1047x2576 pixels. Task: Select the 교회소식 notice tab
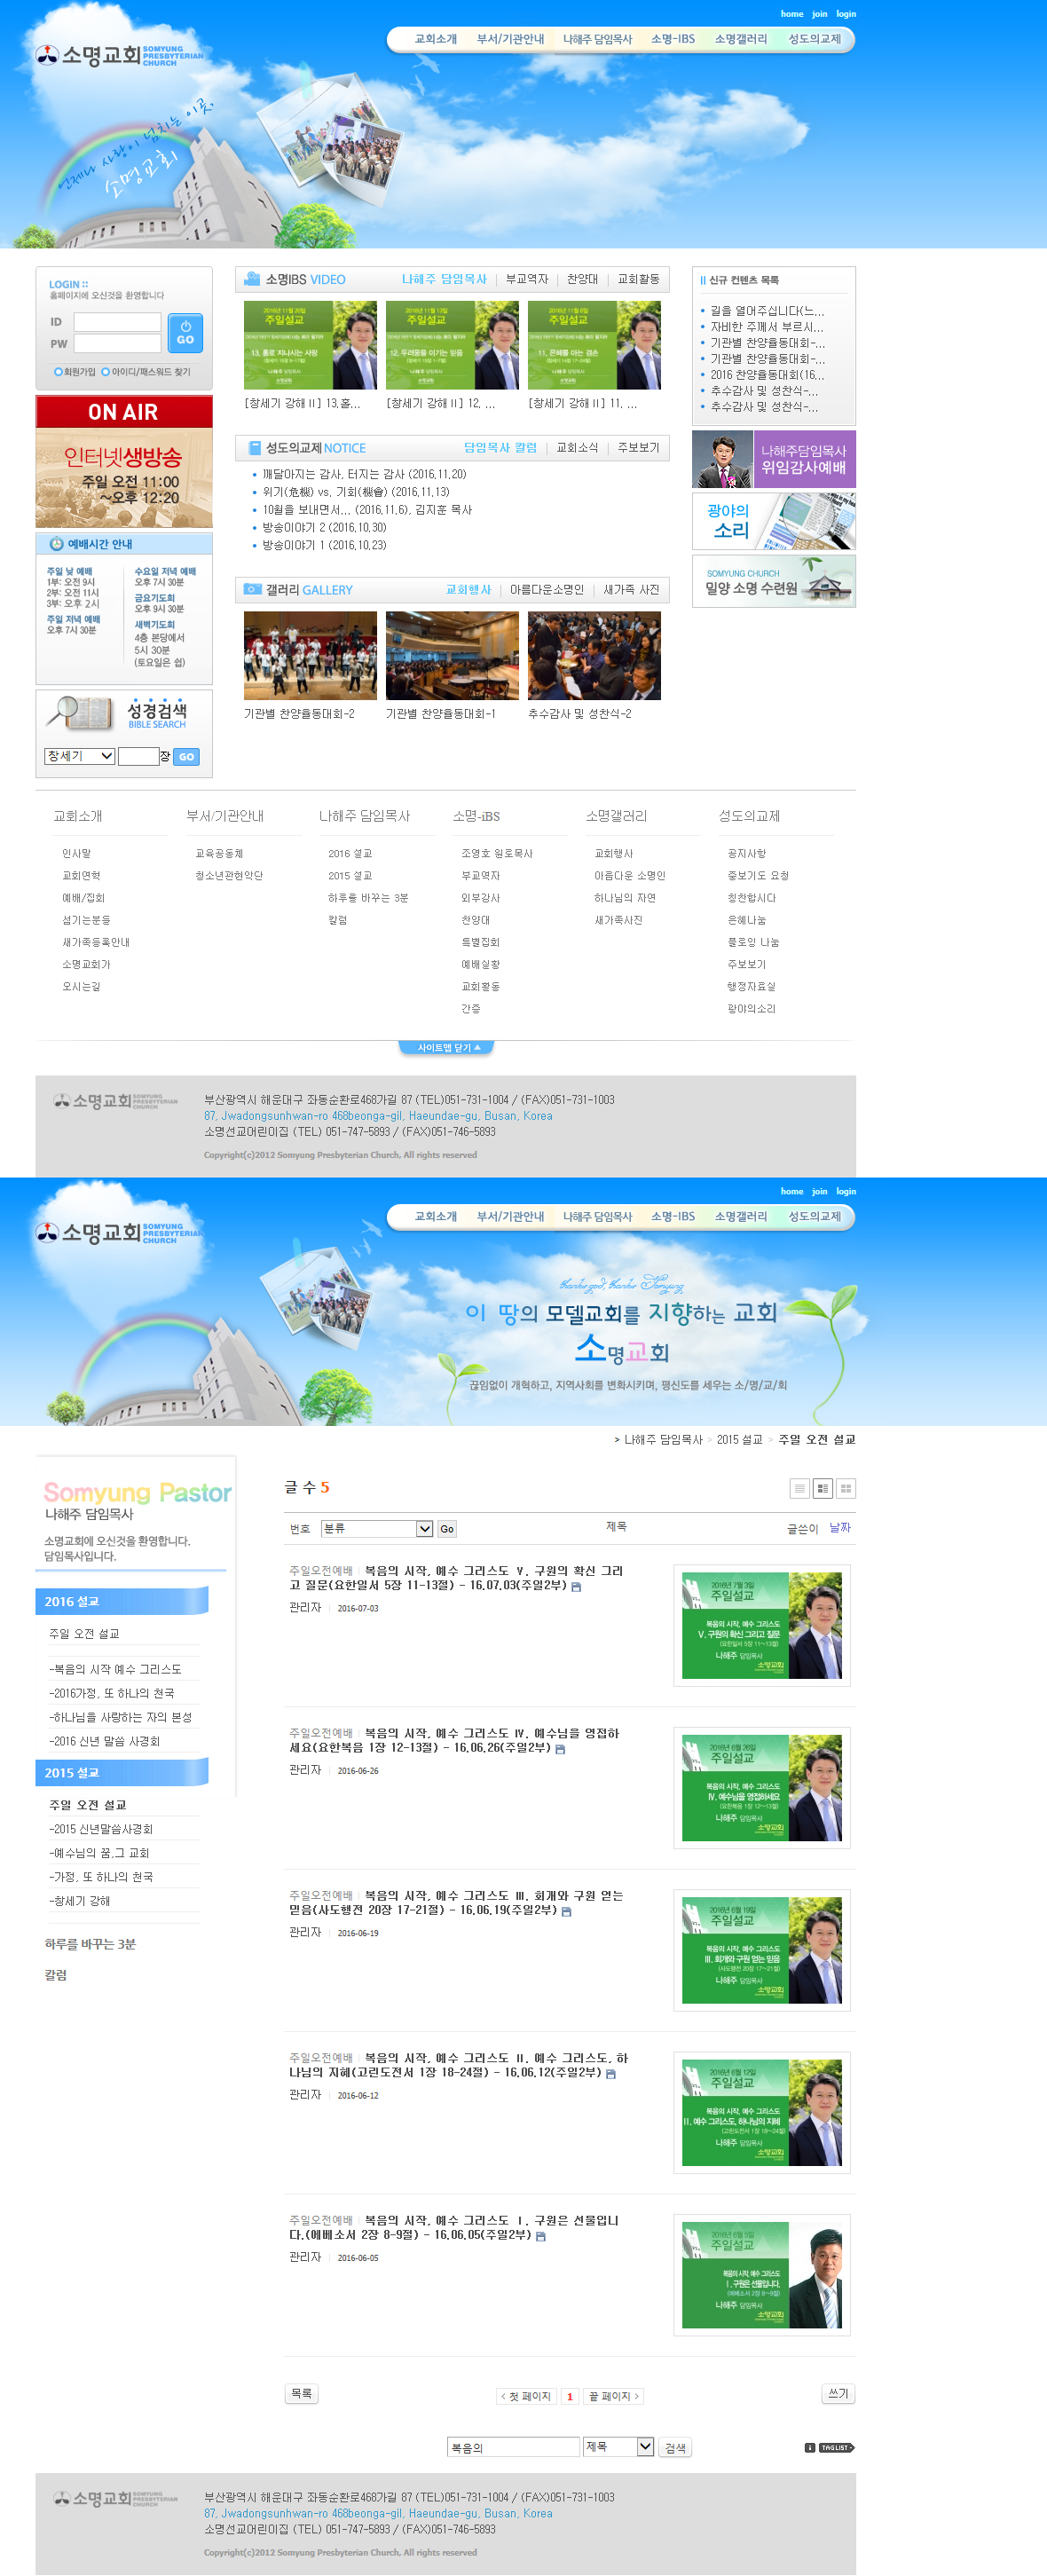pos(577,448)
